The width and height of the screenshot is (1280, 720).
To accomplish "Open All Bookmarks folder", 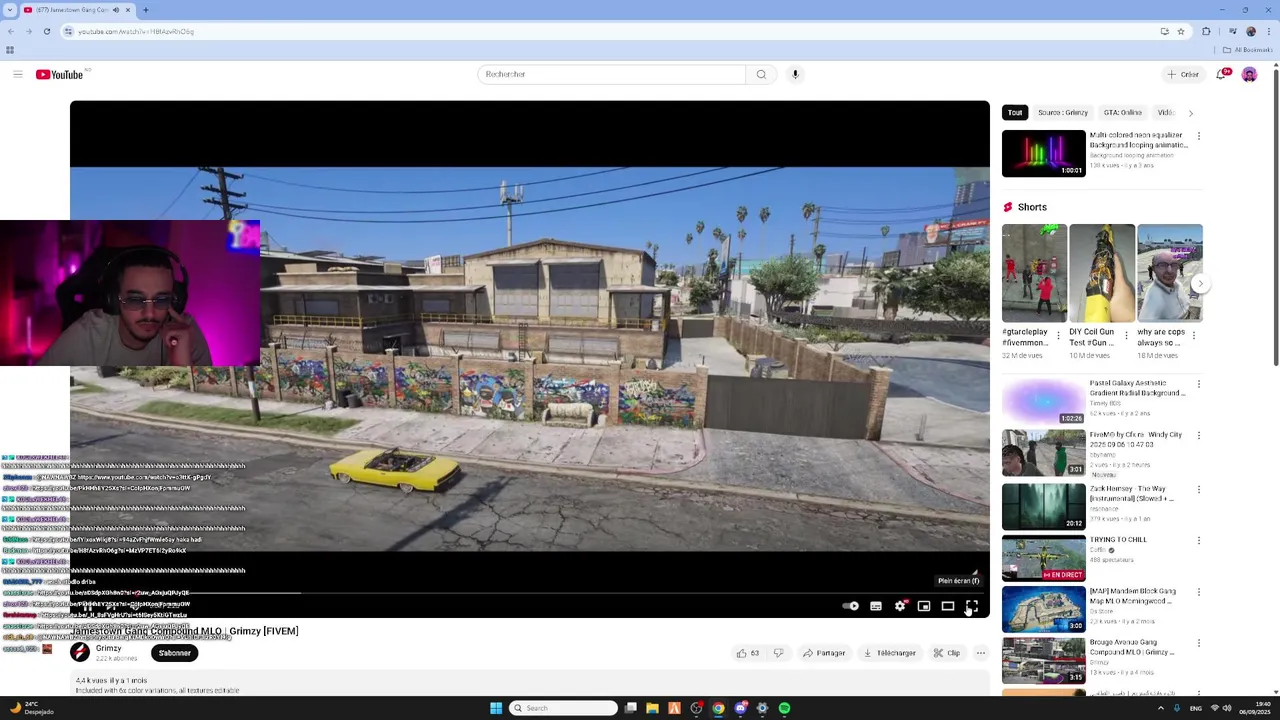I will 1247,50.
